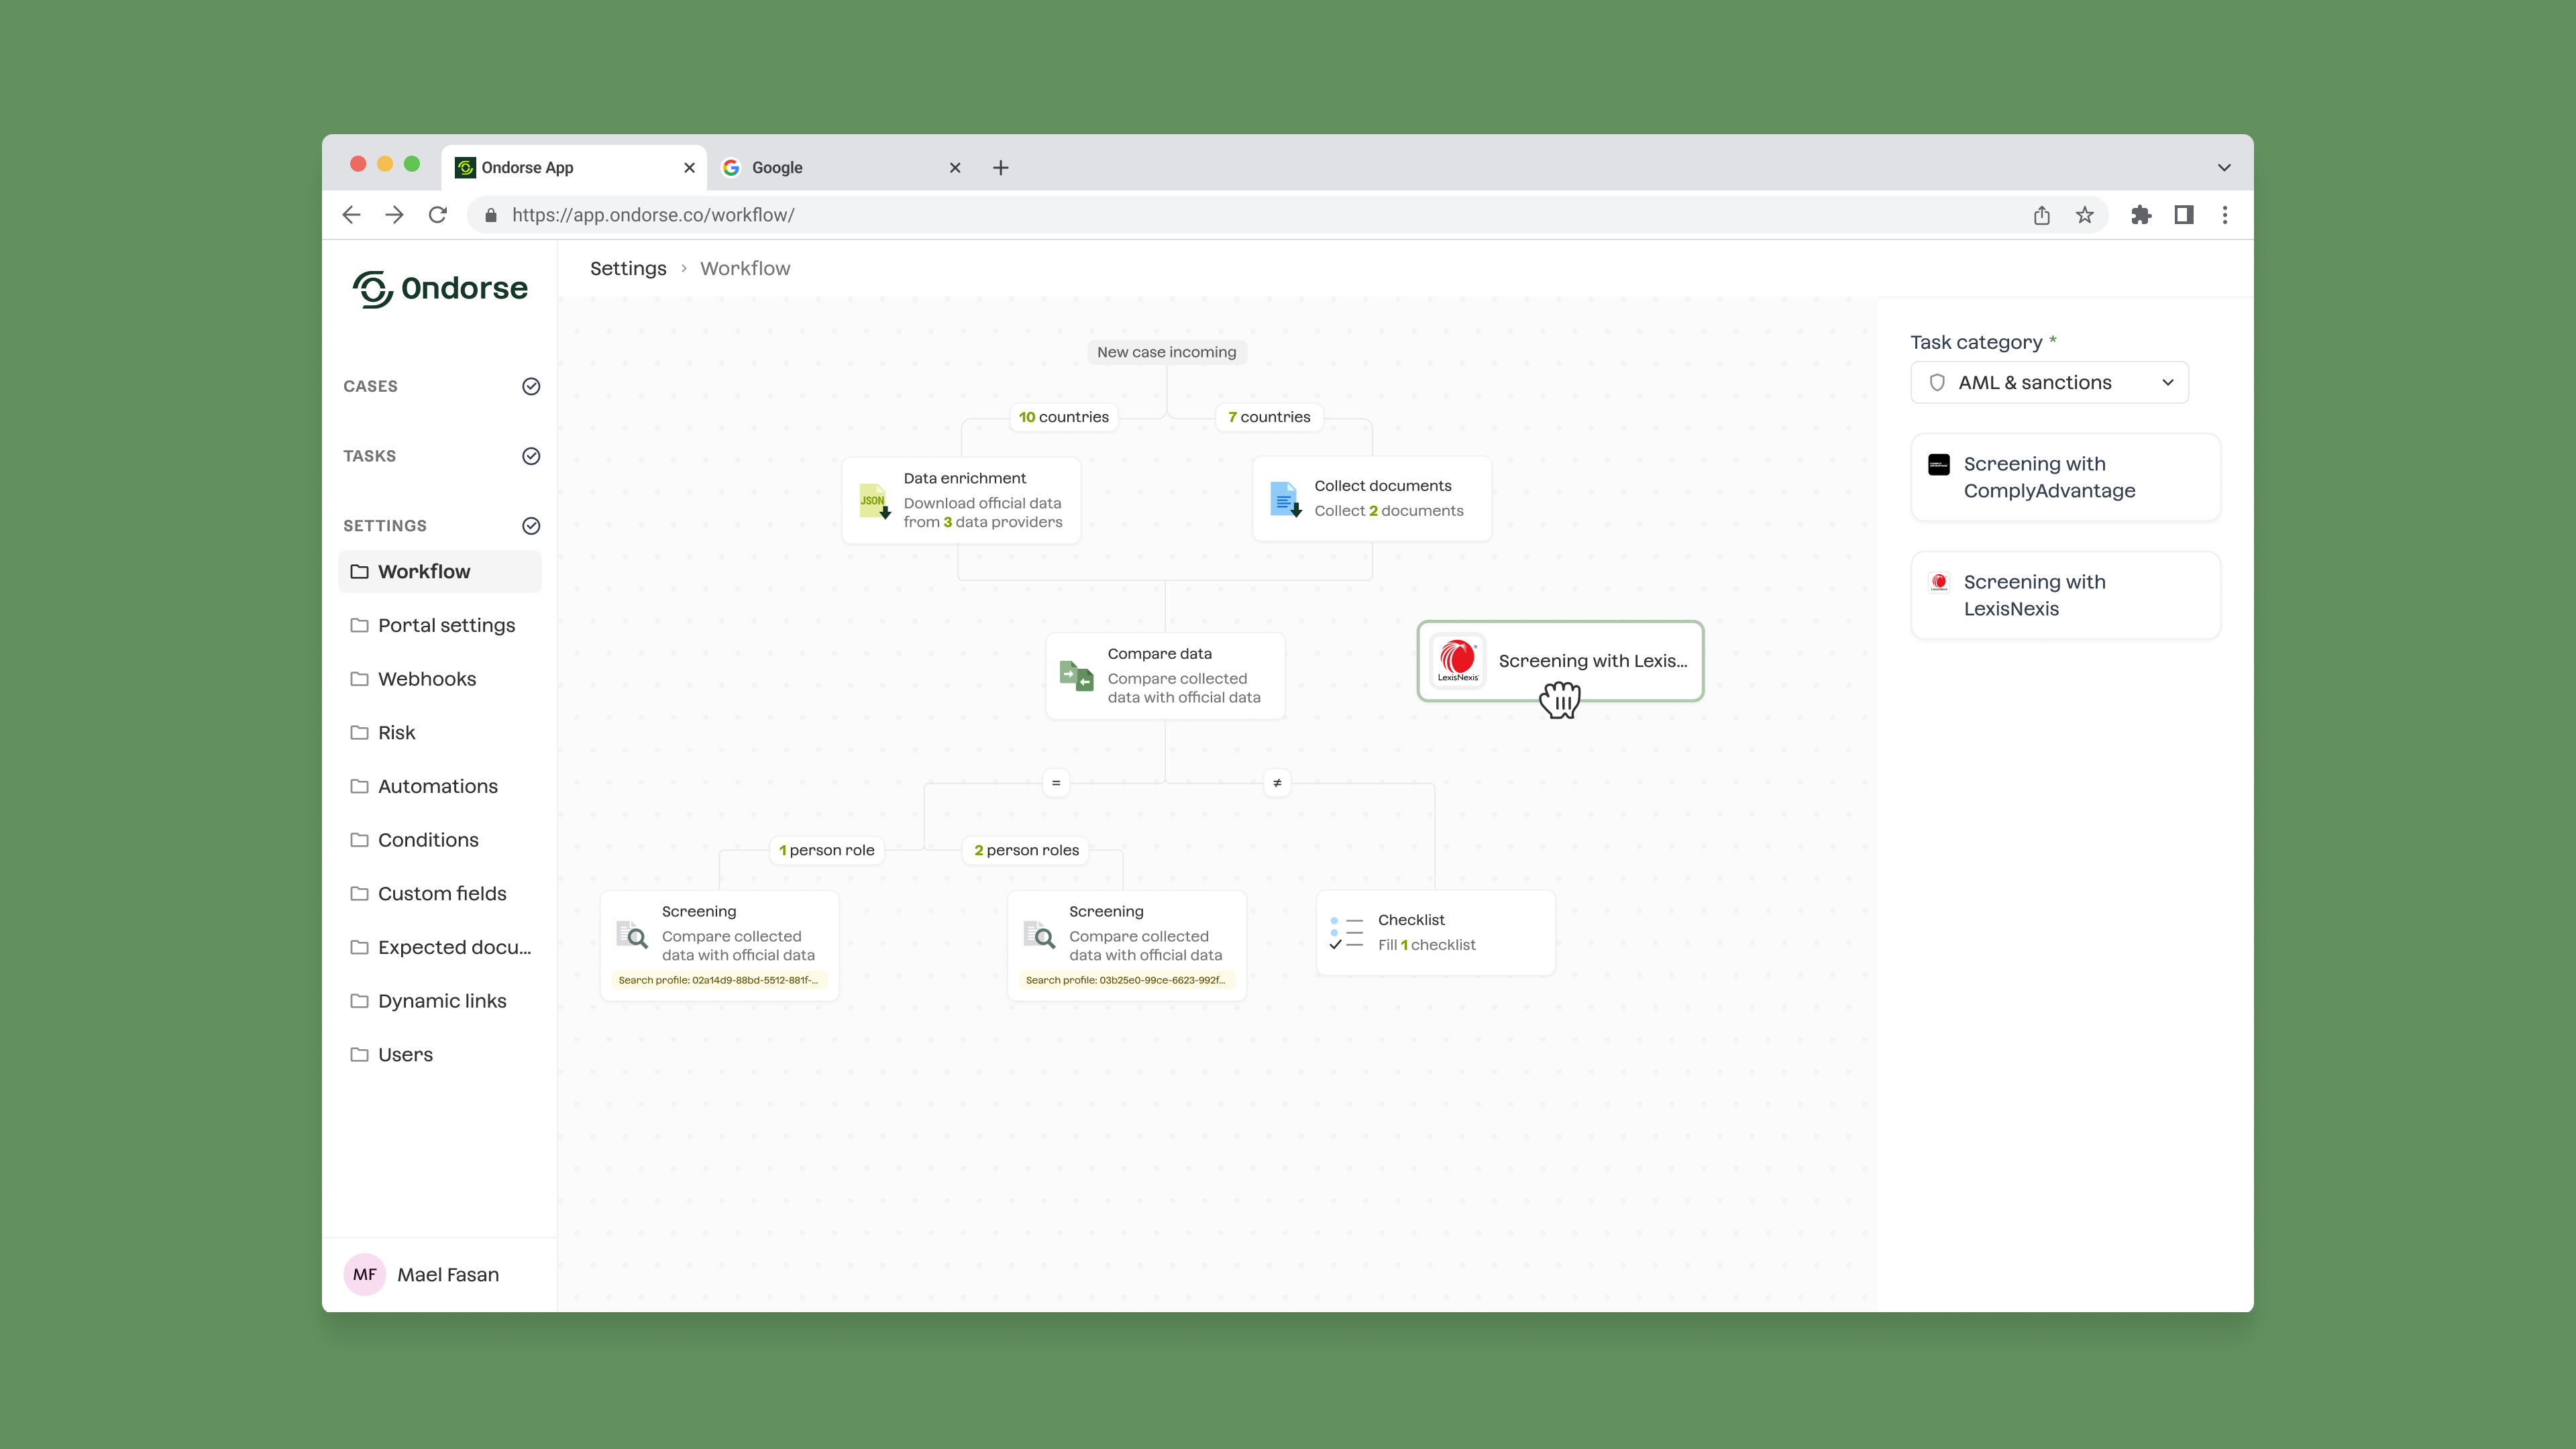Select the New case incoming node
This screenshot has width=2576, height=1449.
tap(1166, 352)
